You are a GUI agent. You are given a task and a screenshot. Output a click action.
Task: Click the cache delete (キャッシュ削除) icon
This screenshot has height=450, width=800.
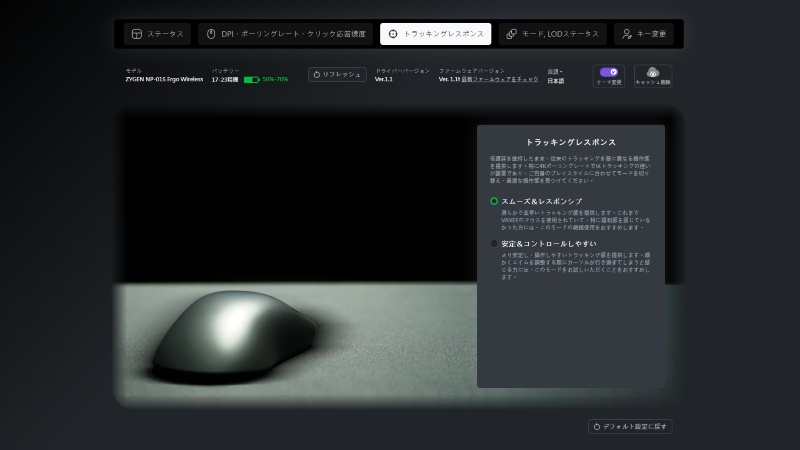652,73
